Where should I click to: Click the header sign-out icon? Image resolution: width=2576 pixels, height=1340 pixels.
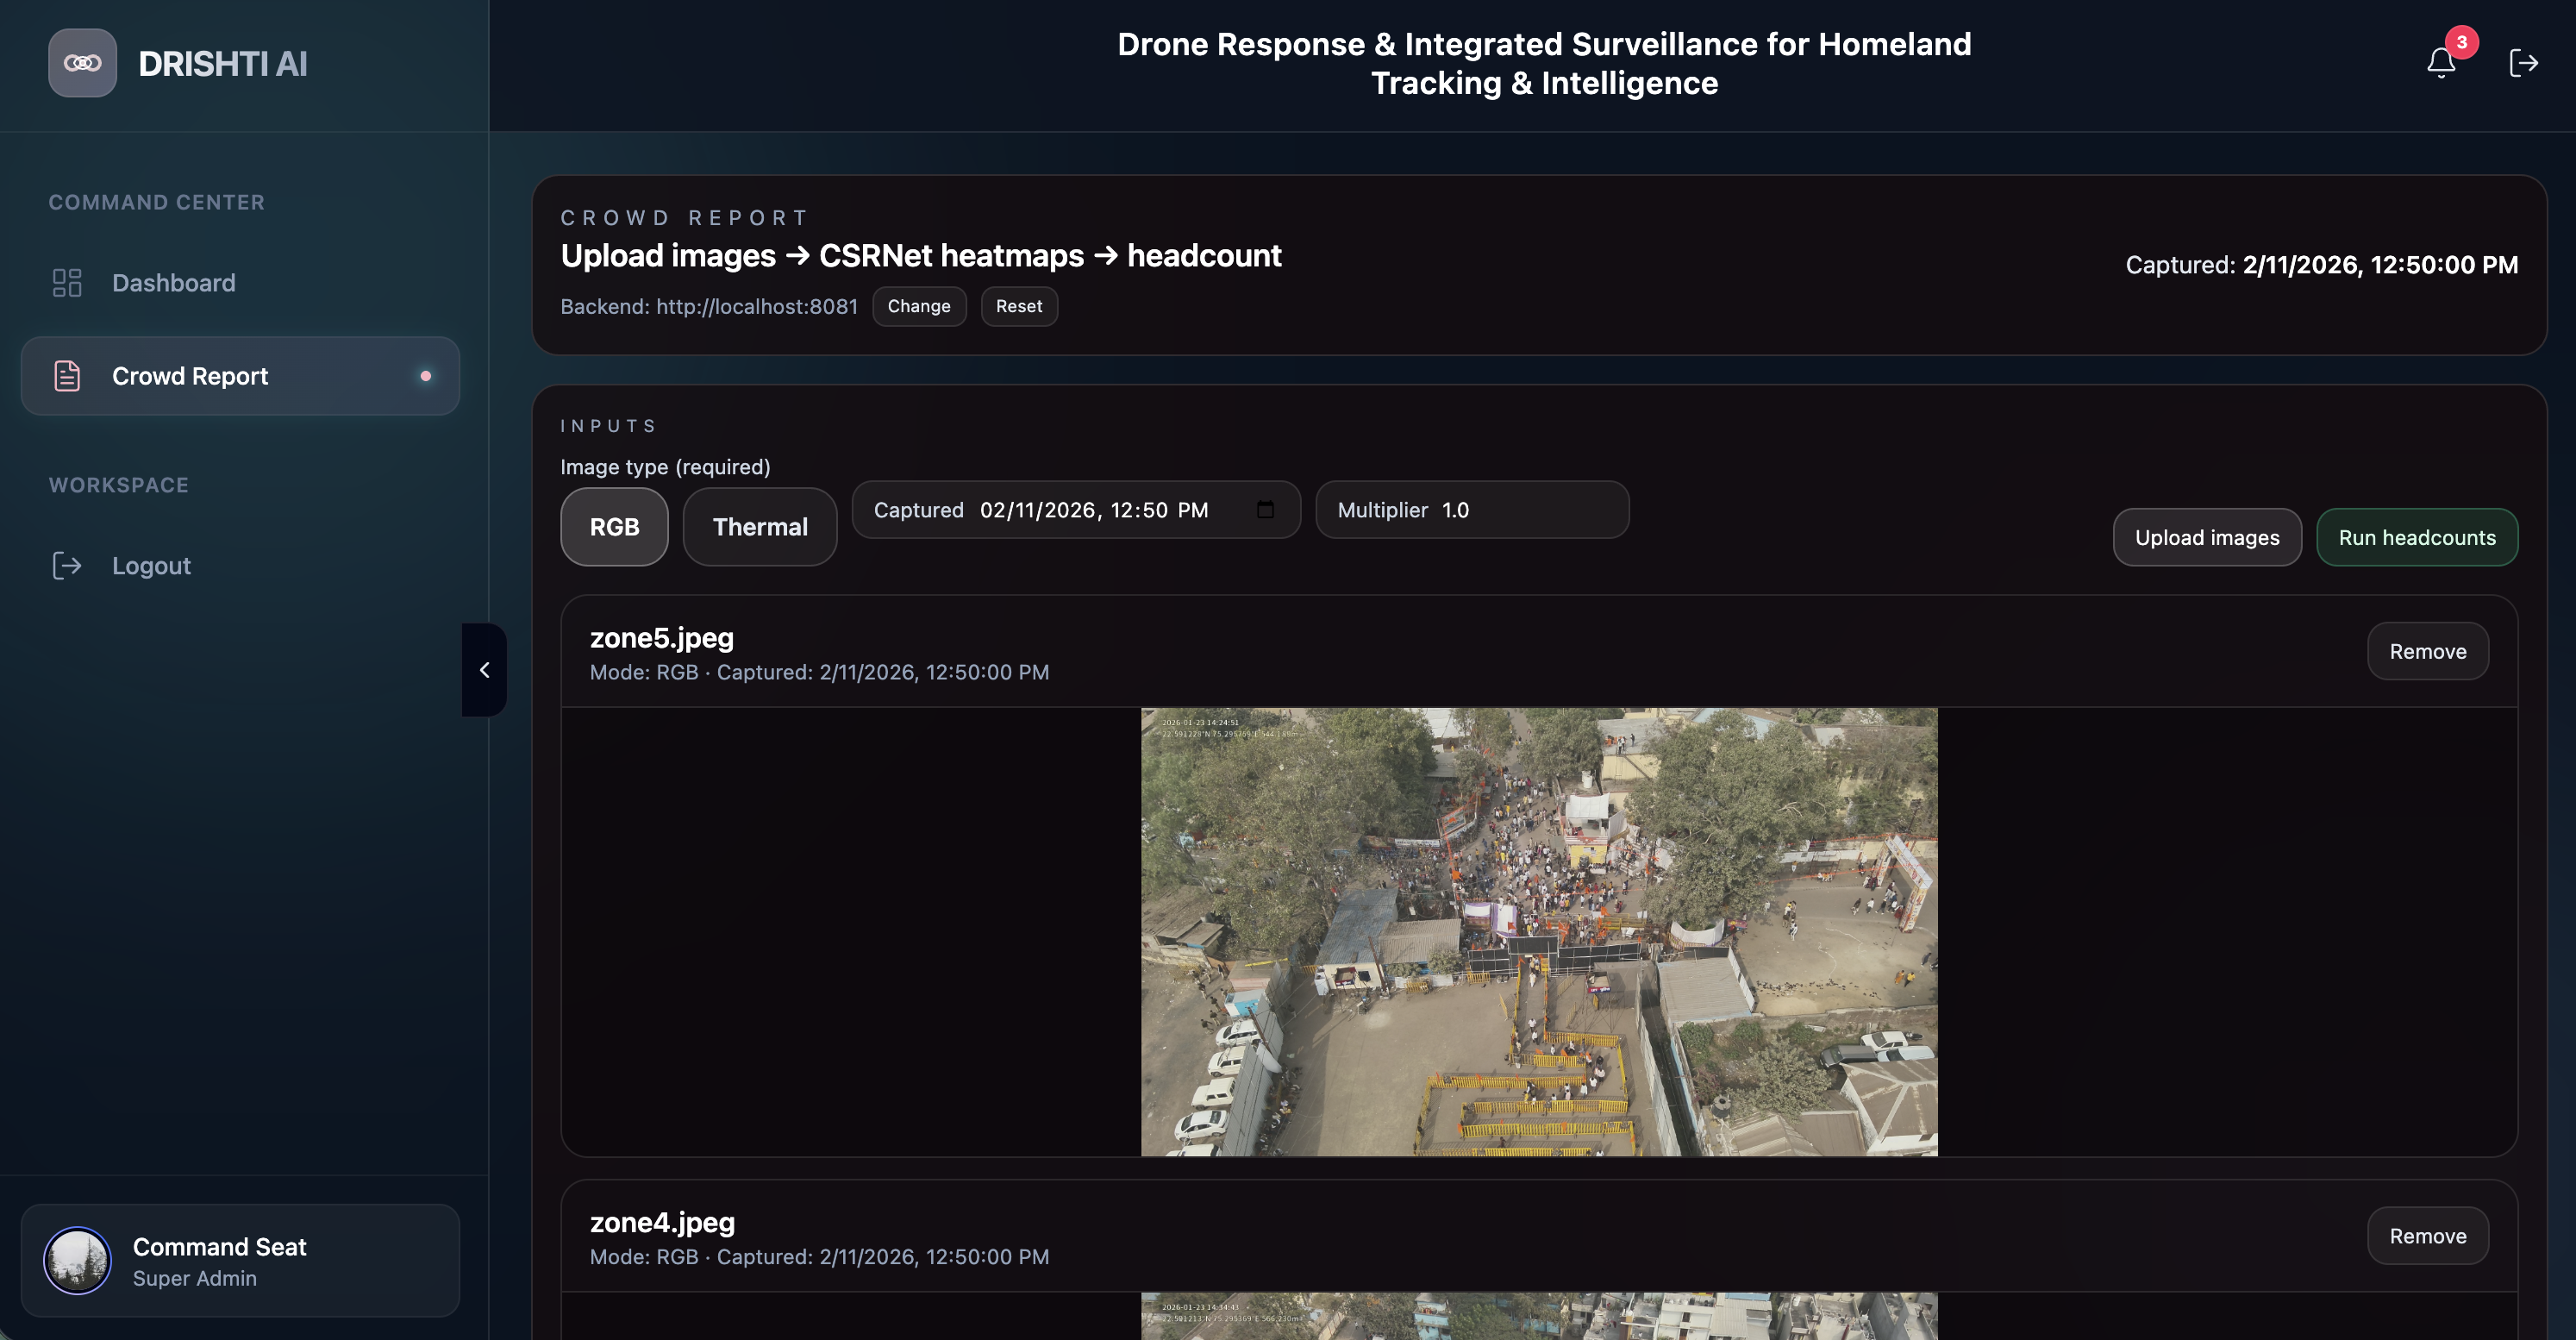point(2523,63)
